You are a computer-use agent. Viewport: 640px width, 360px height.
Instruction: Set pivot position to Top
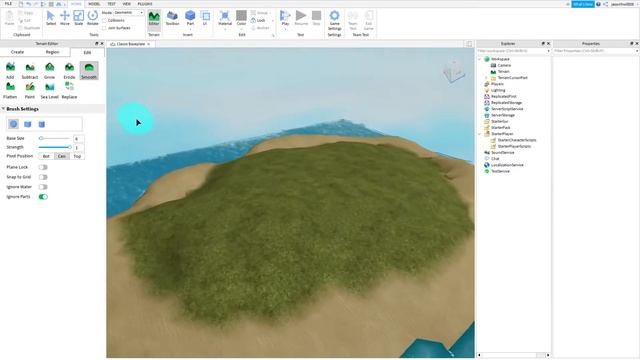[77, 156]
